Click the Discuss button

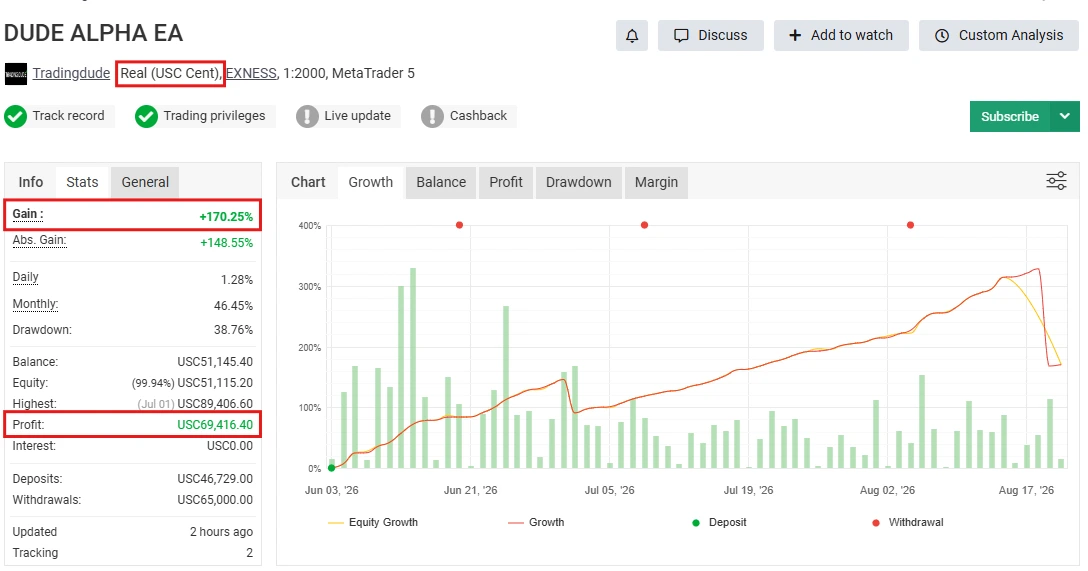point(711,35)
